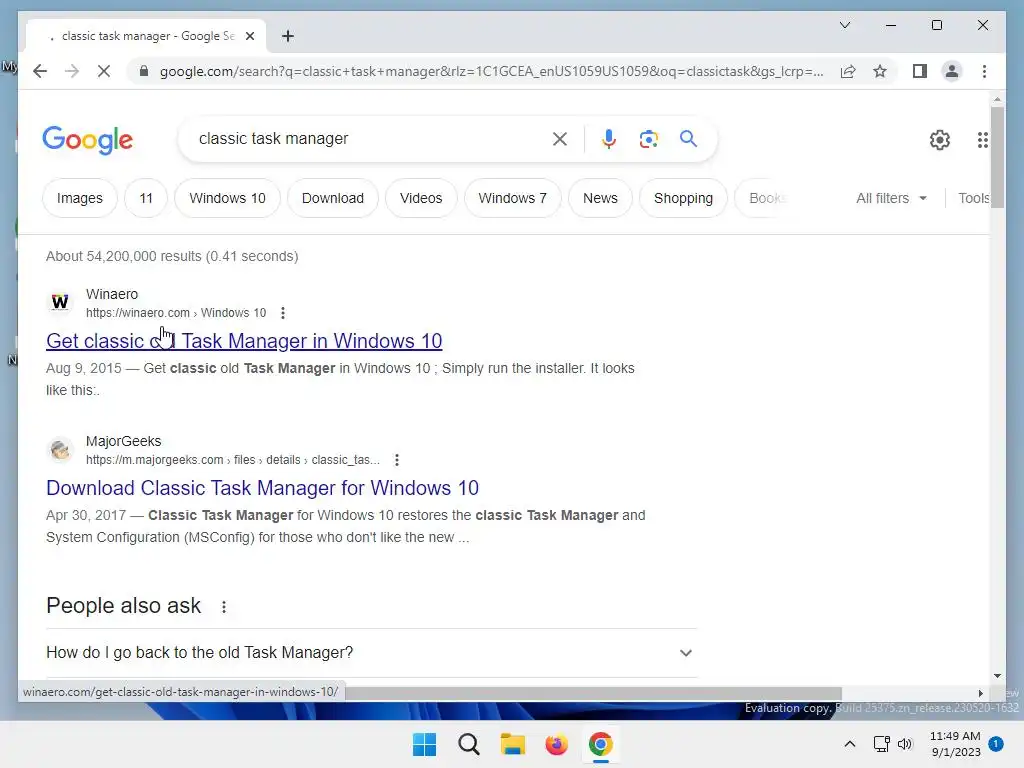
Task: Show hidden system tray icons
Action: click(x=850, y=744)
